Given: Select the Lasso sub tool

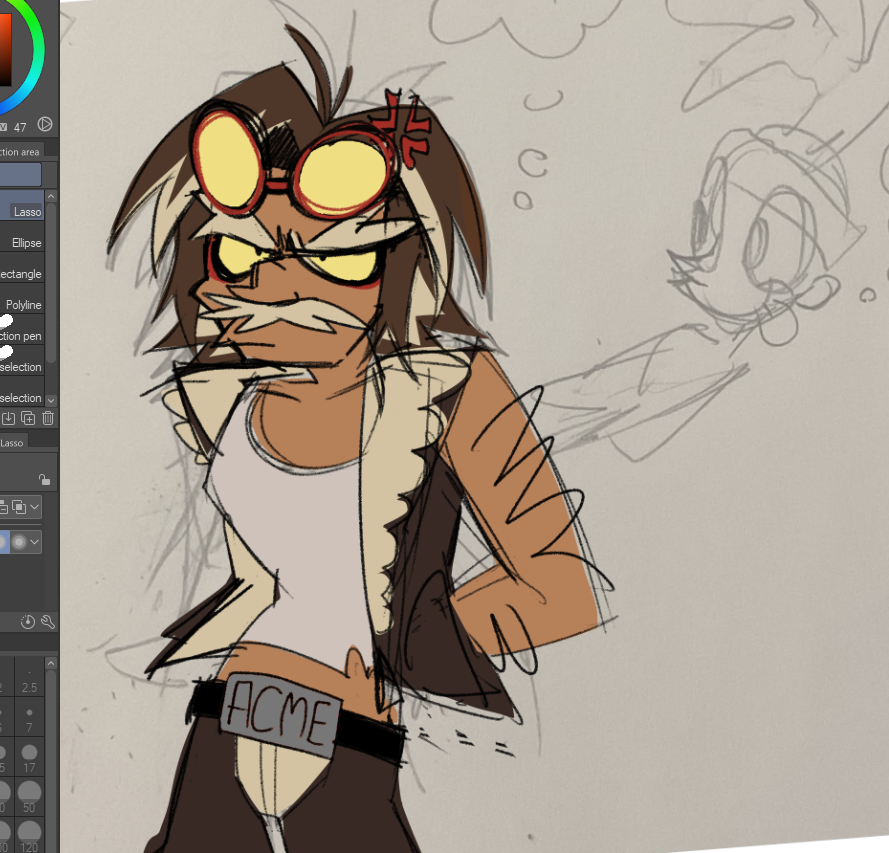Looking at the screenshot, I should coord(22,205).
